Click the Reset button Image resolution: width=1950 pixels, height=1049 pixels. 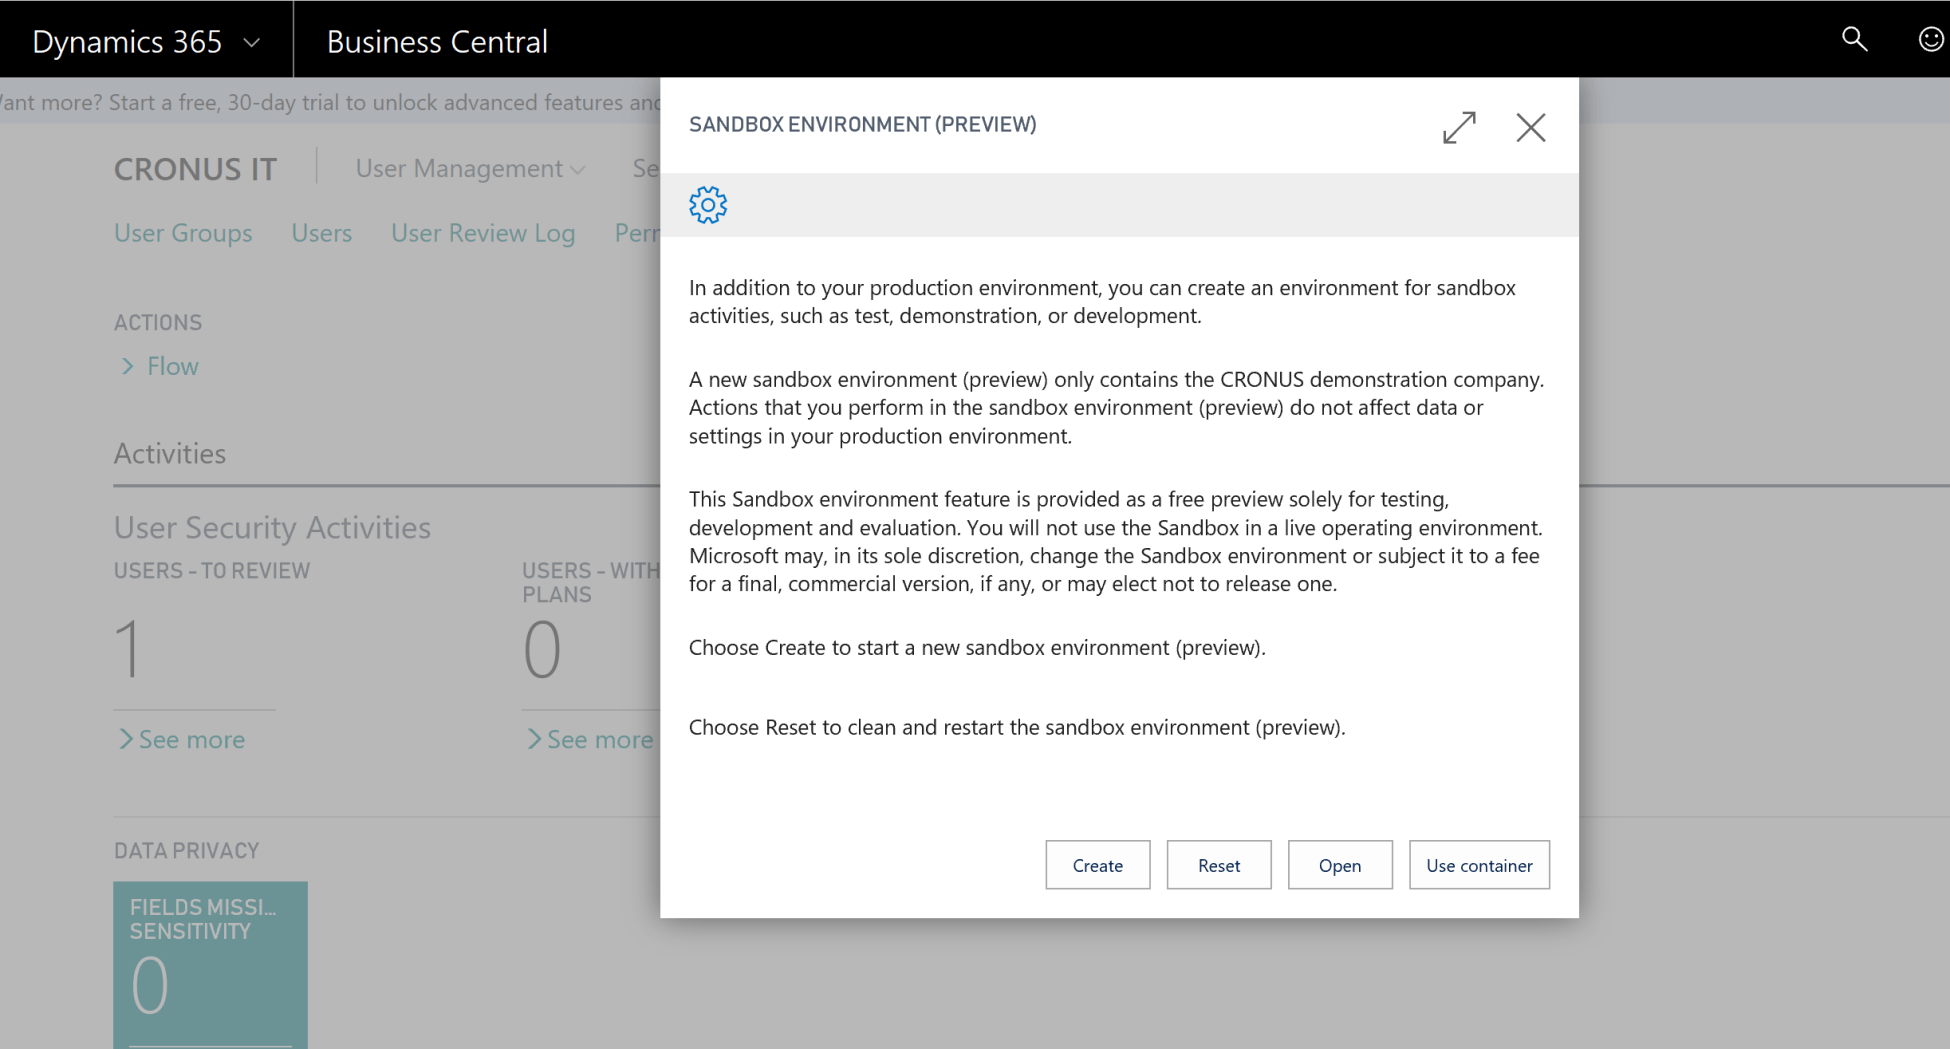click(x=1219, y=865)
